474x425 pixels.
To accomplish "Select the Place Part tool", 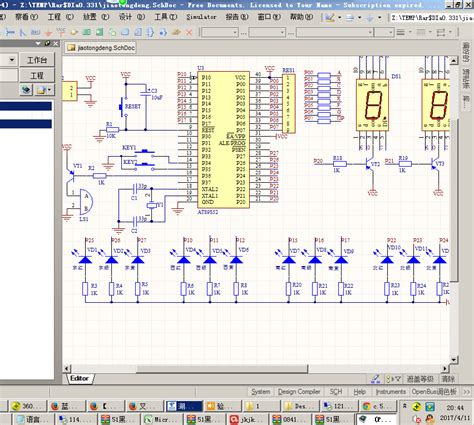I will point(74,32).
